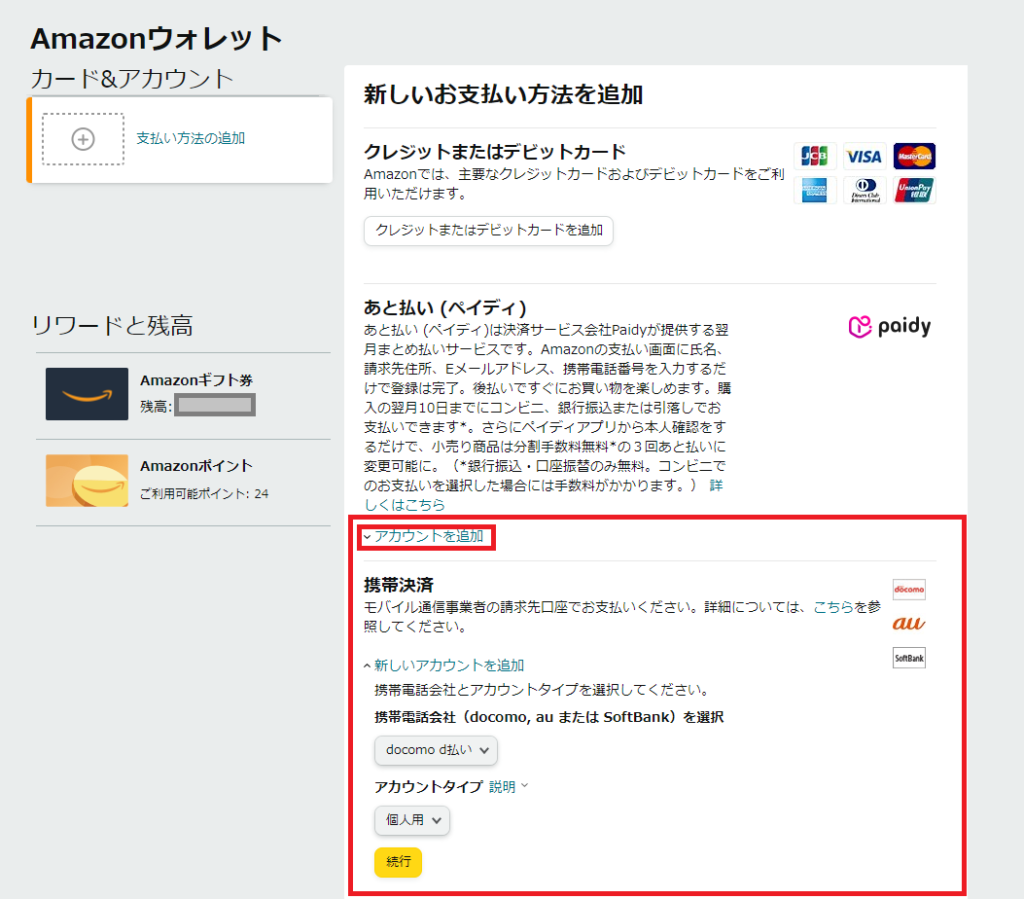Screen dimensions: 1024x899
Task: Click the docomo carrier logo
Action: (x=909, y=589)
